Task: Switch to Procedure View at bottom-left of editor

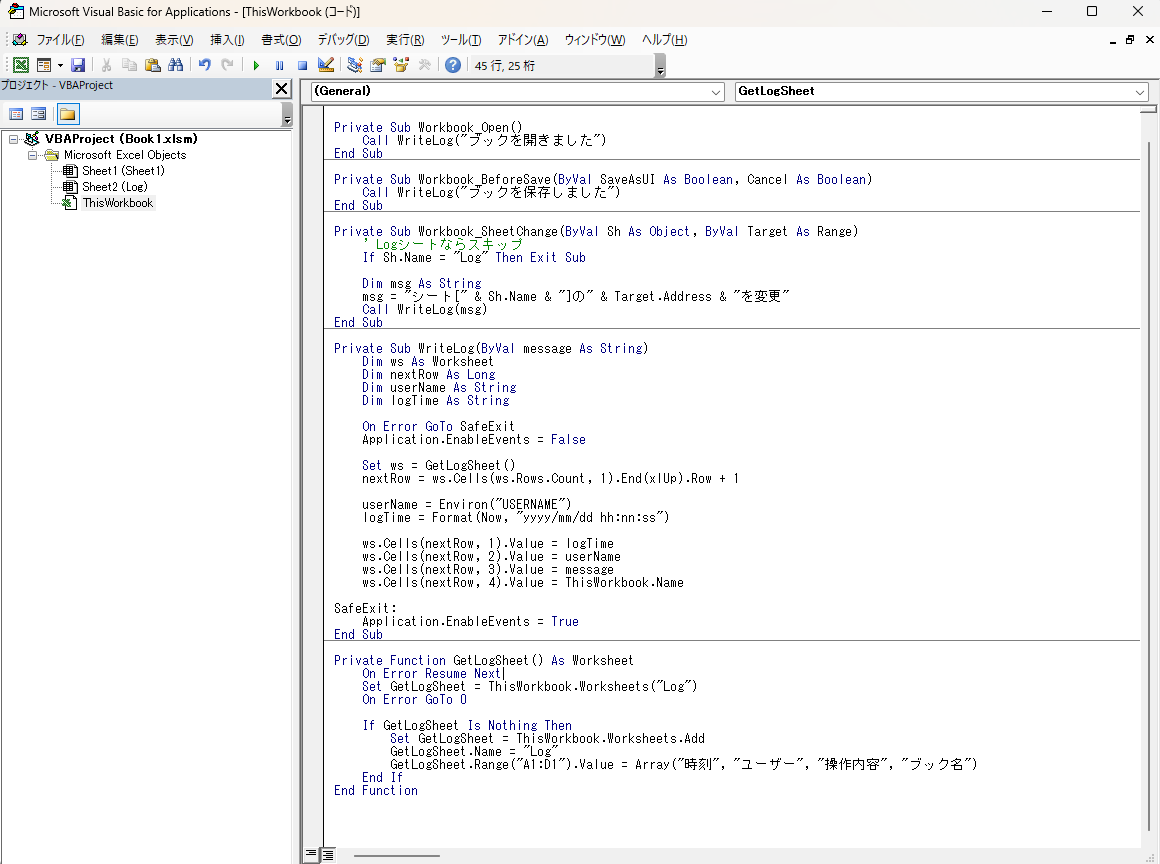Action: click(311, 854)
